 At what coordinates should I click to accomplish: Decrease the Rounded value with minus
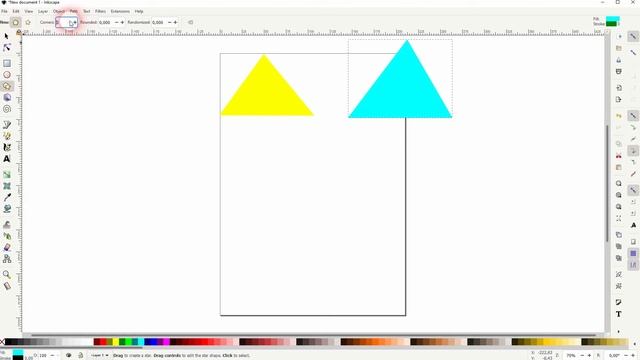[116, 22]
